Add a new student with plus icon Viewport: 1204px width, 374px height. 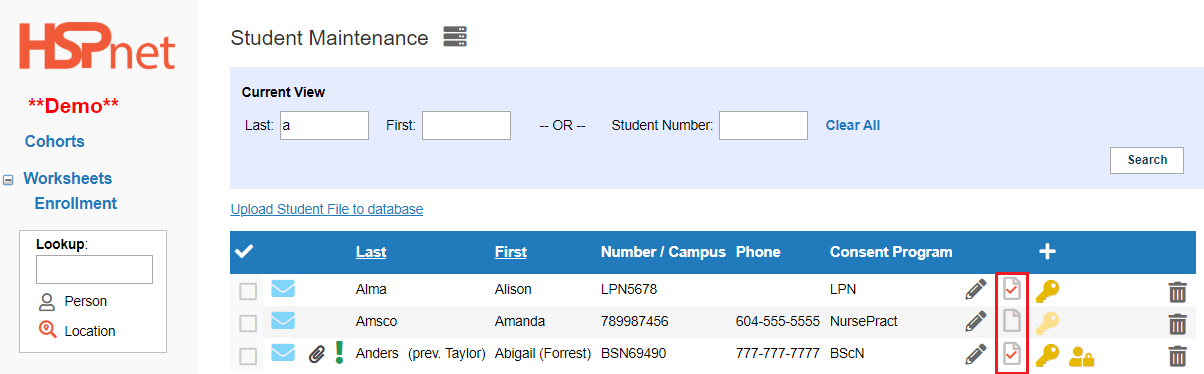click(x=1048, y=252)
